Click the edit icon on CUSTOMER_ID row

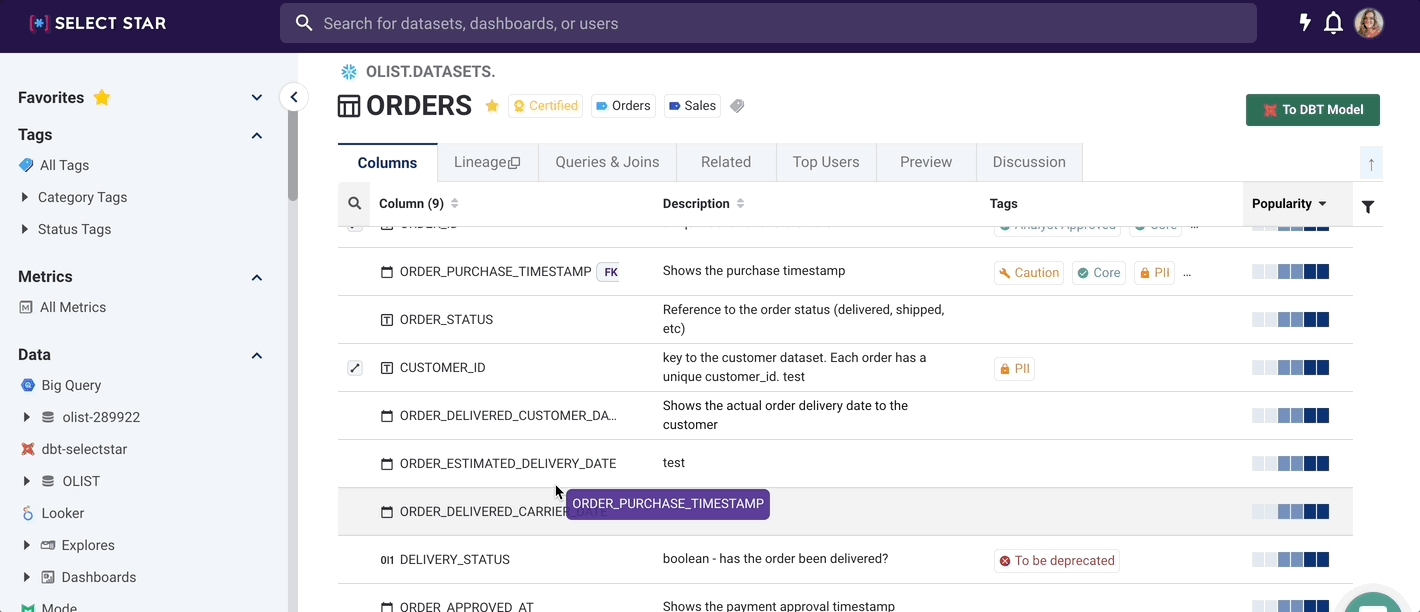(354, 368)
